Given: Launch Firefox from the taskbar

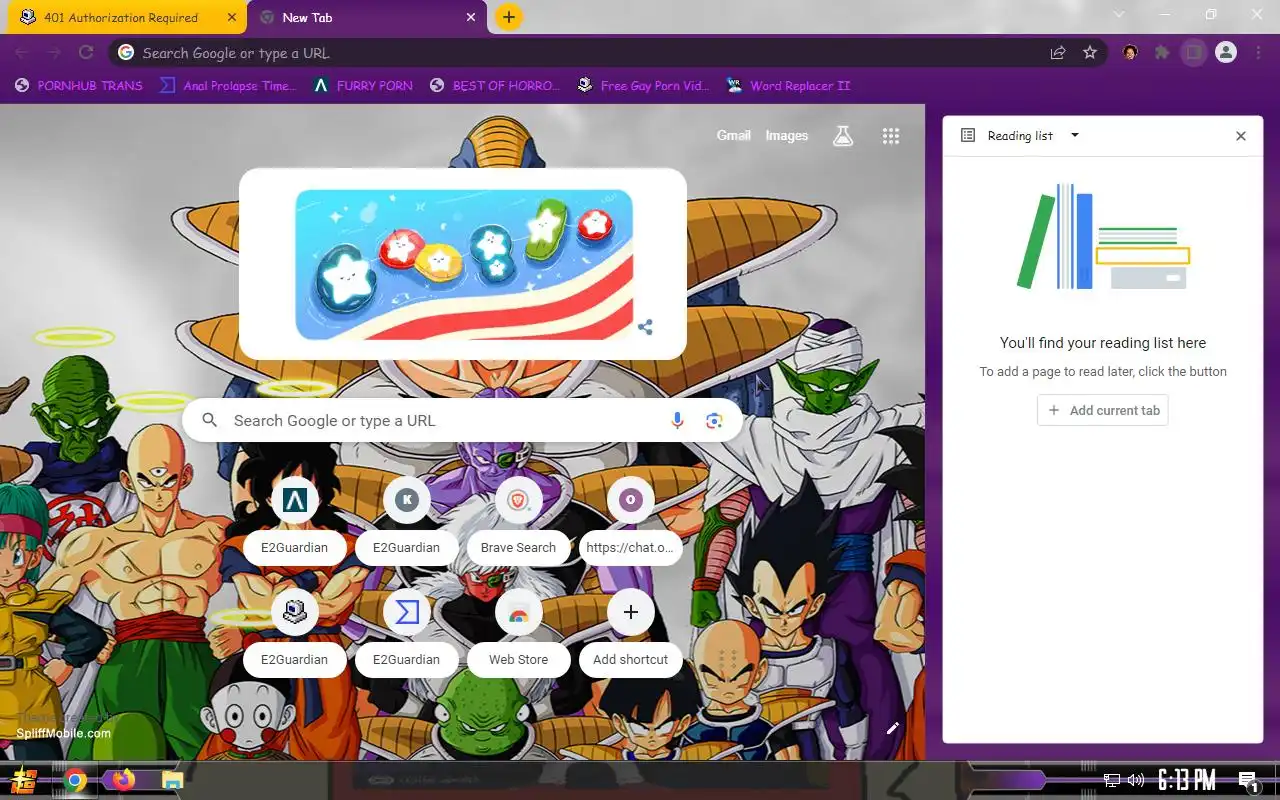Looking at the screenshot, I should tap(123, 780).
